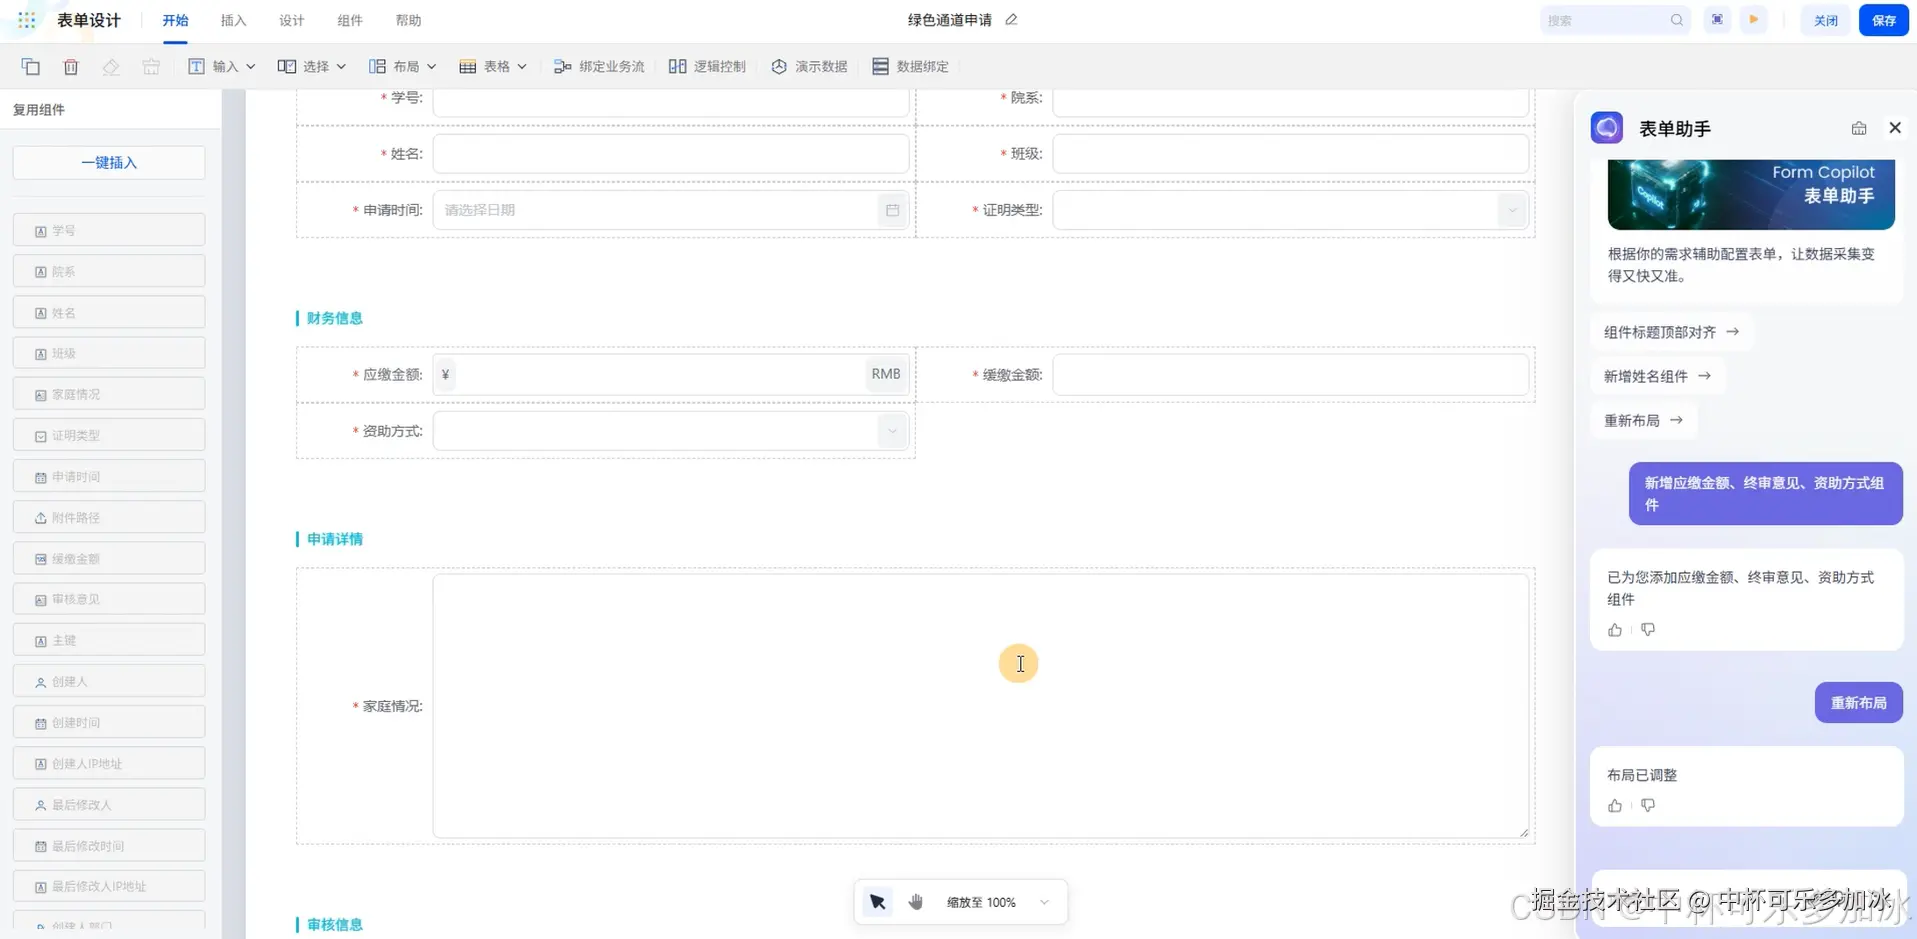
Task: Select 学号 in the reusable components list
Action: tap(109, 230)
